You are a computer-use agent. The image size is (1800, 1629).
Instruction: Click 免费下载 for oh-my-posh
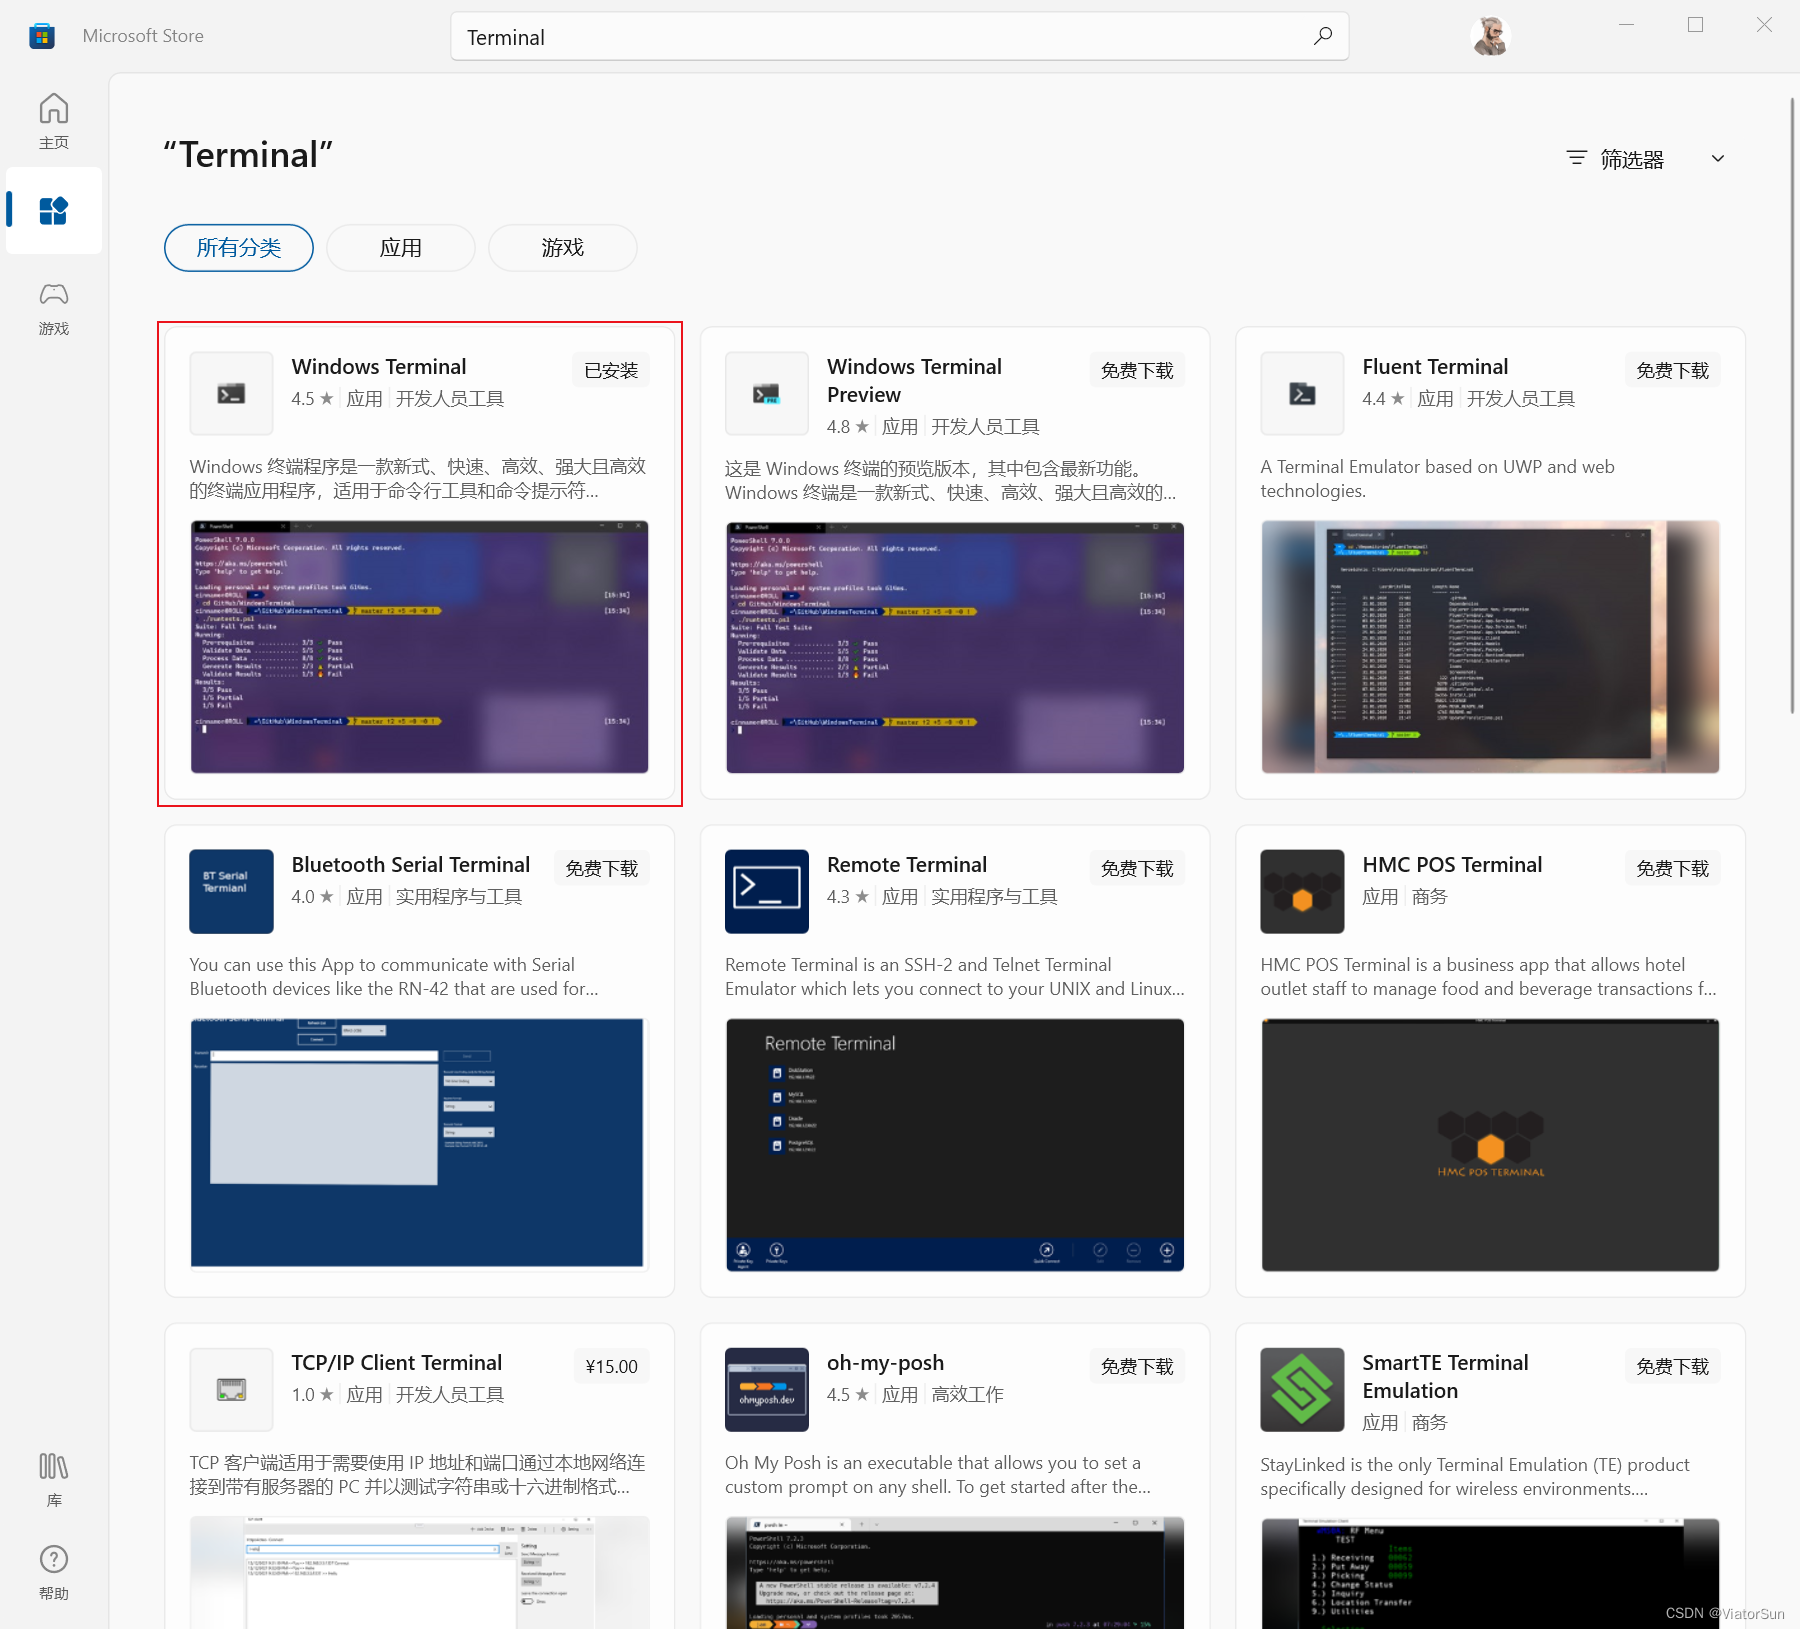click(x=1137, y=1366)
